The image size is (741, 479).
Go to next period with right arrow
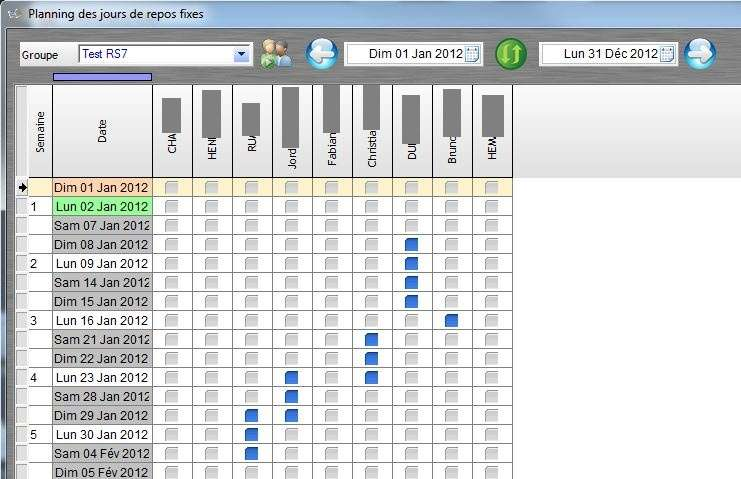point(700,54)
